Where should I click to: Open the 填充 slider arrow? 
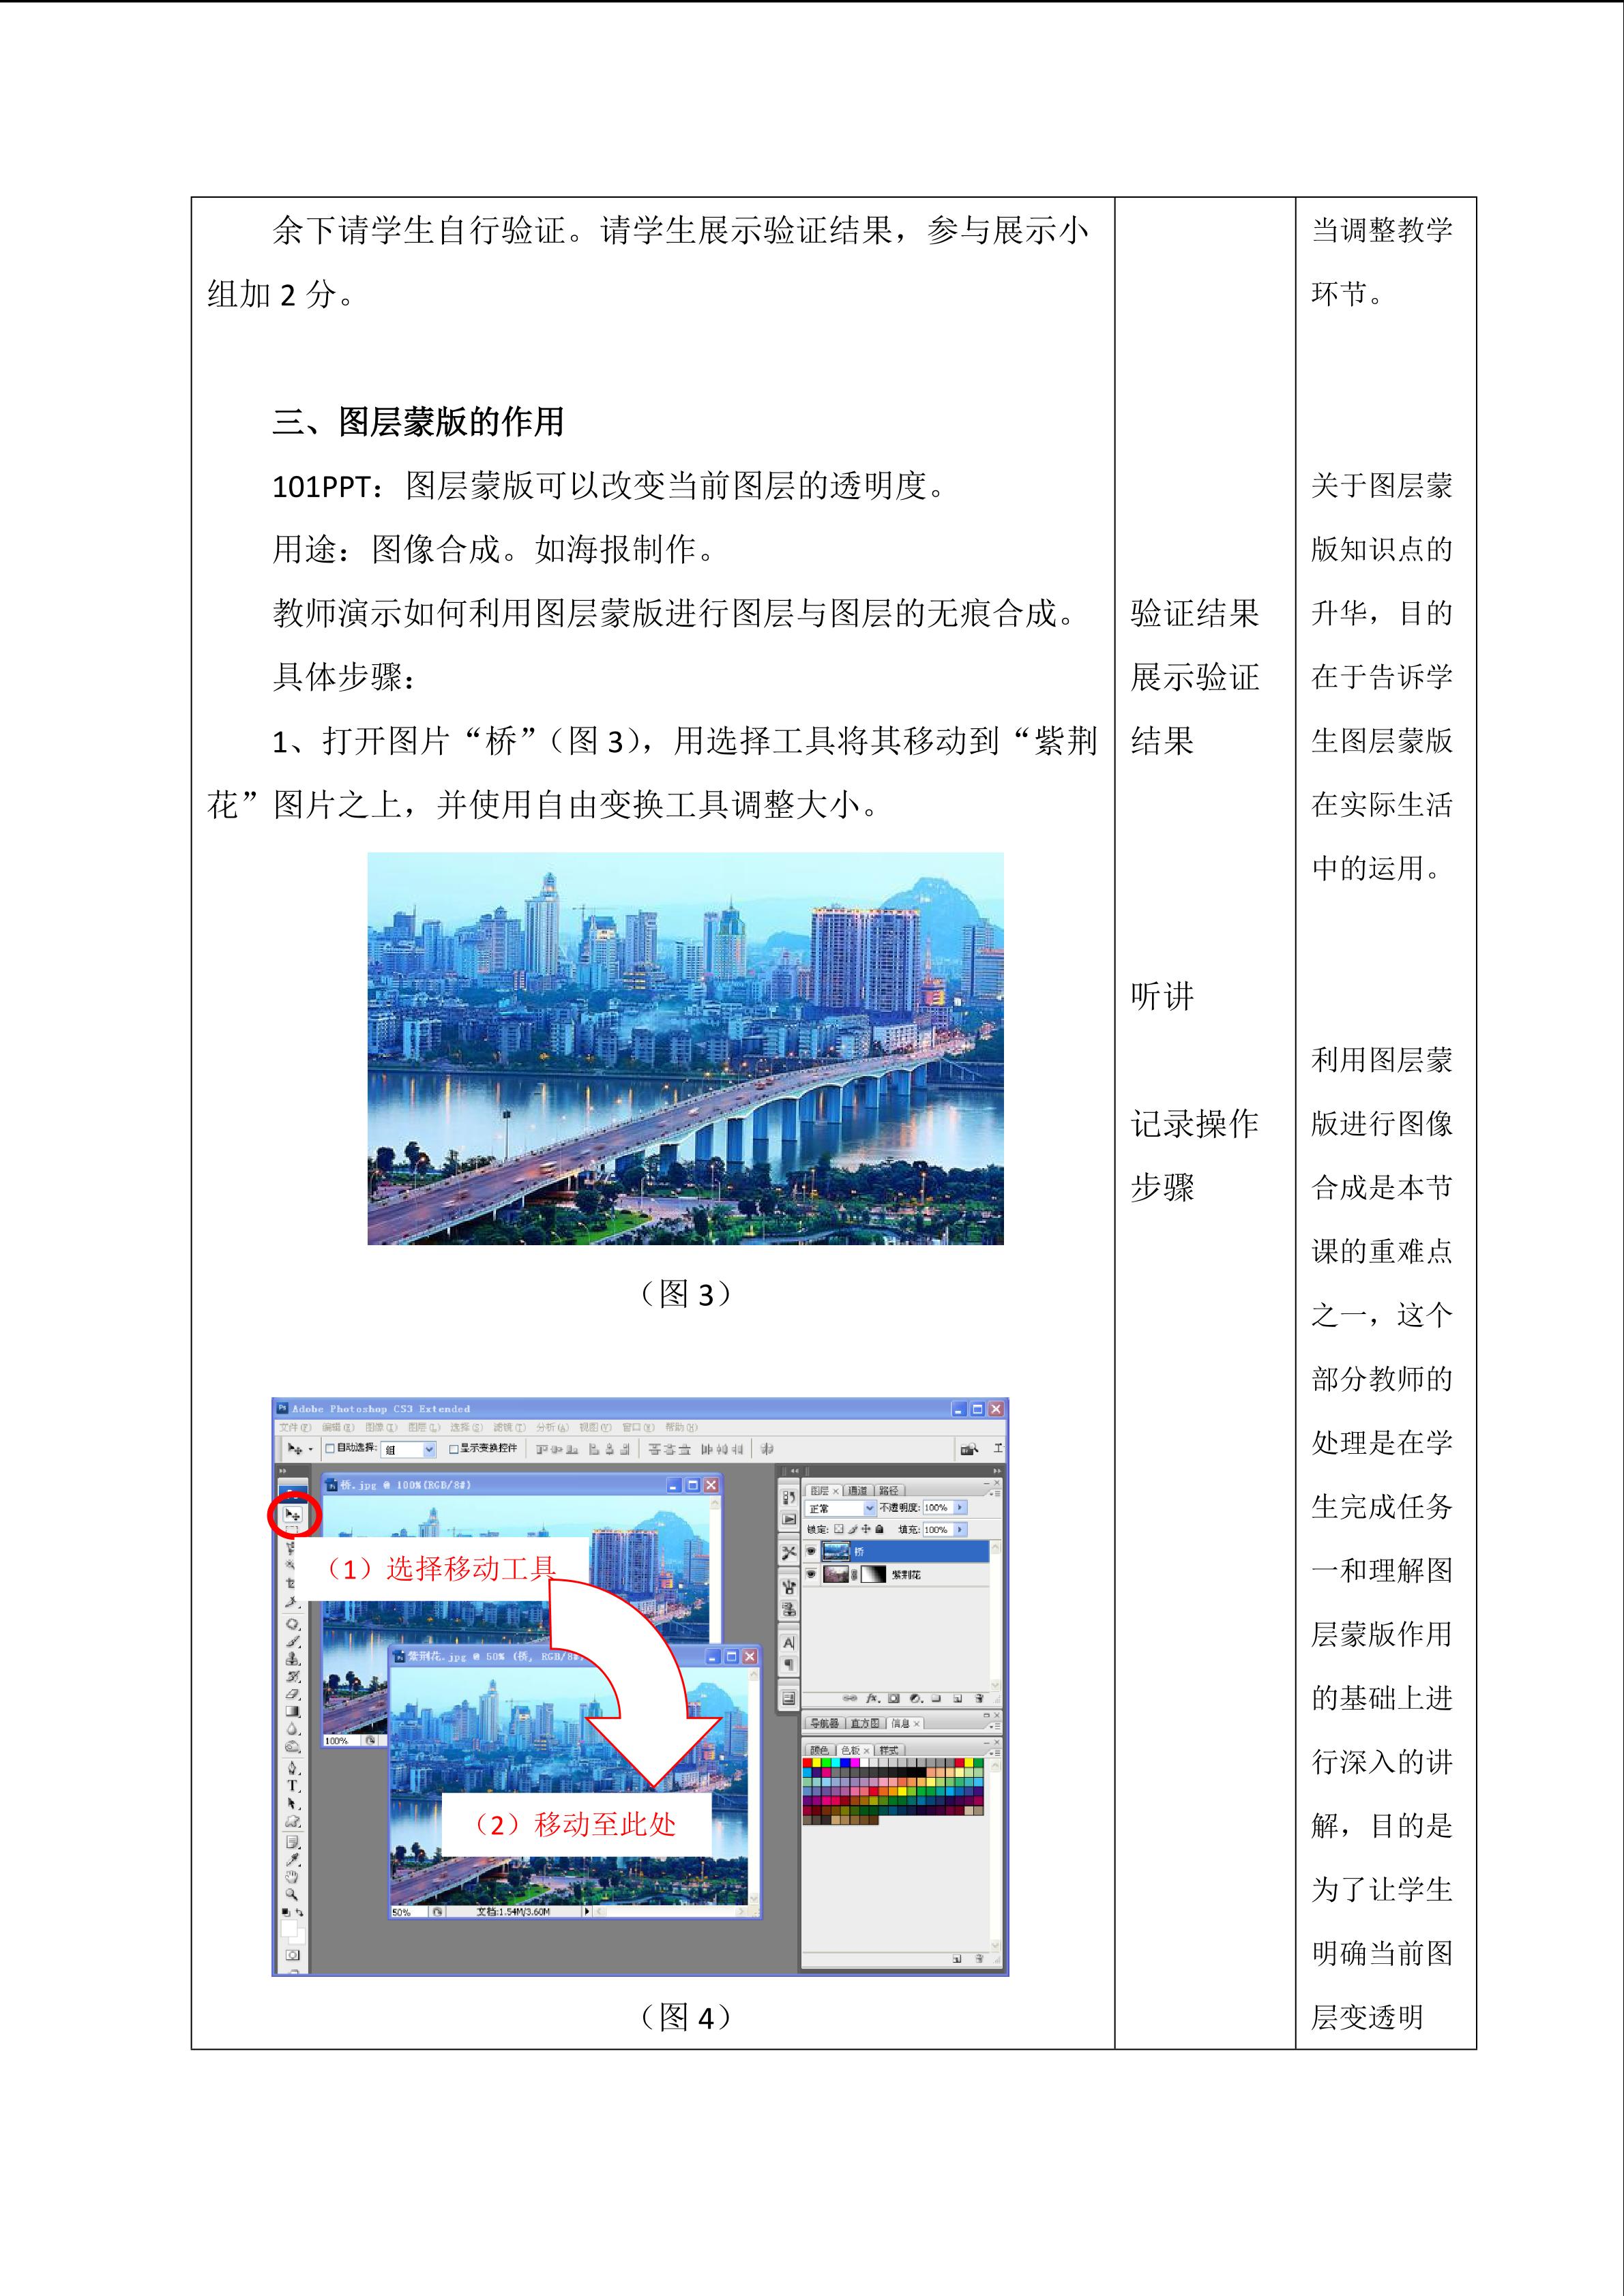click(x=961, y=1530)
